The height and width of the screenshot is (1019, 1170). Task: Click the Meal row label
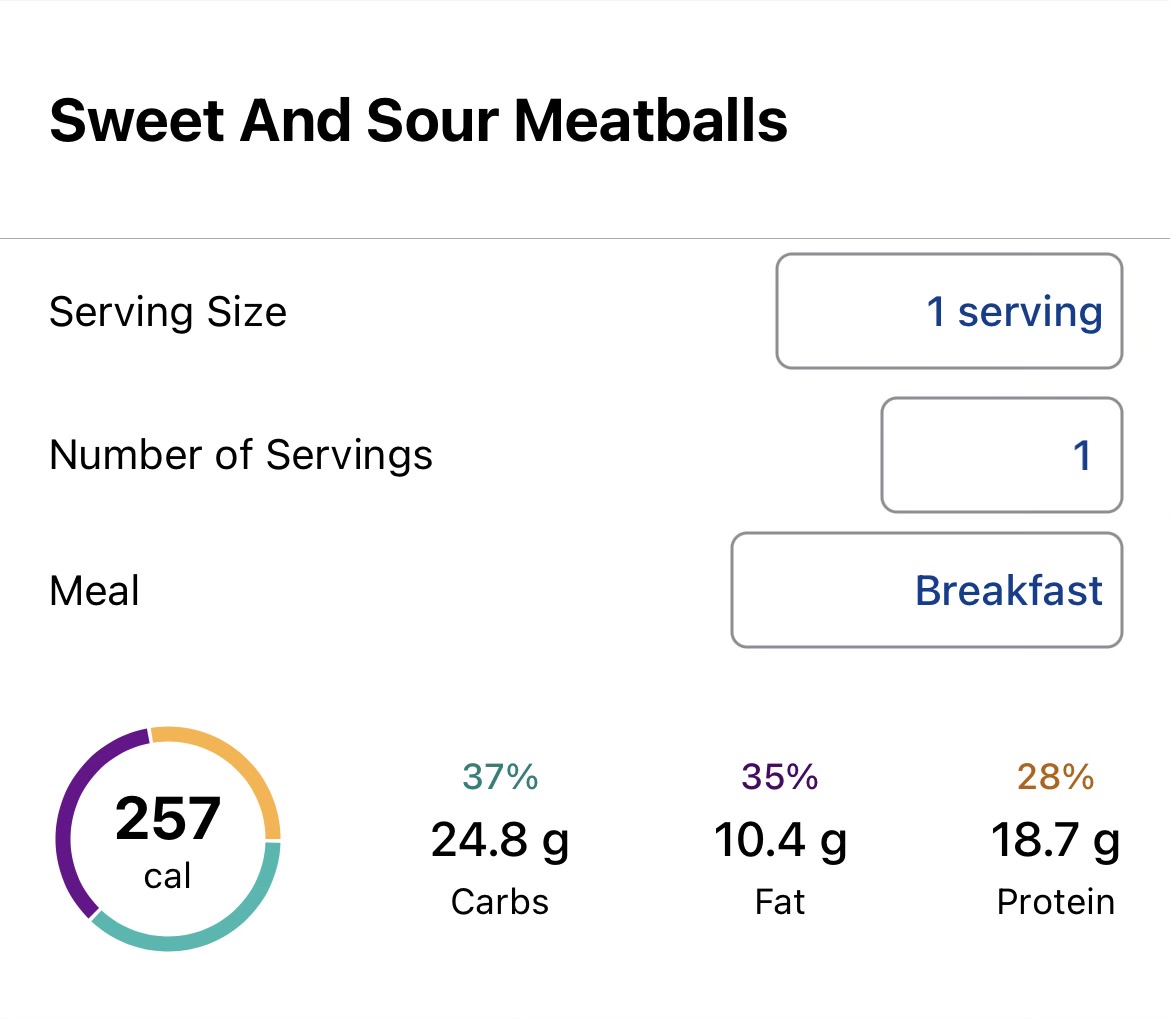pyautogui.click(x=95, y=590)
